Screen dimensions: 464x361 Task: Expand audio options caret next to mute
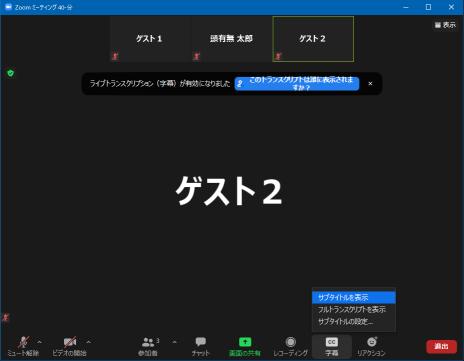[x=40, y=342]
